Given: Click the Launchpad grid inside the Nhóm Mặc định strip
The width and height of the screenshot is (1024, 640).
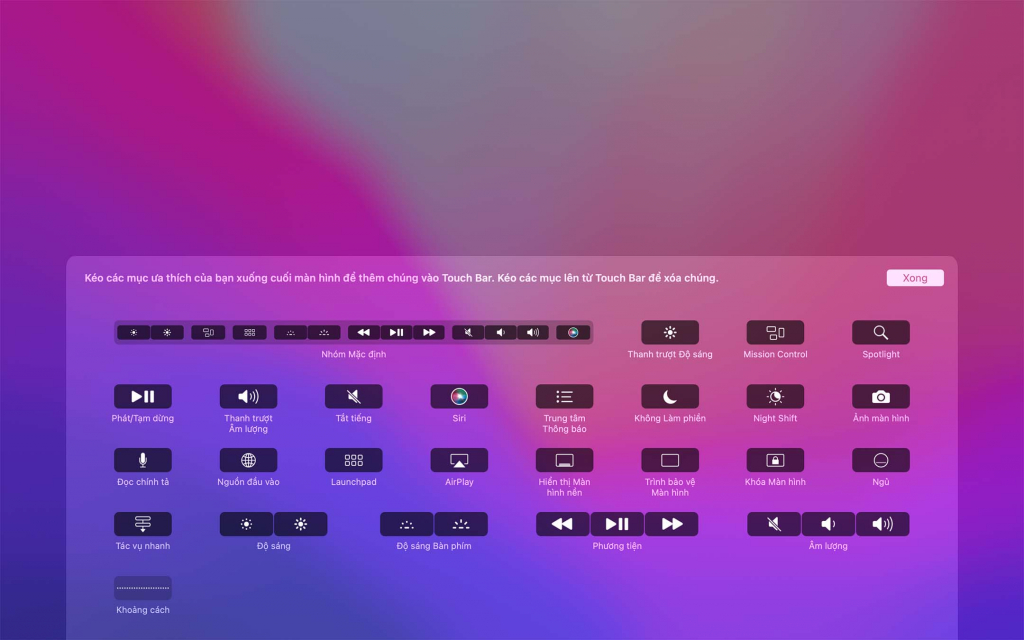Looking at the screenshot, I should [x=249, y=332].
